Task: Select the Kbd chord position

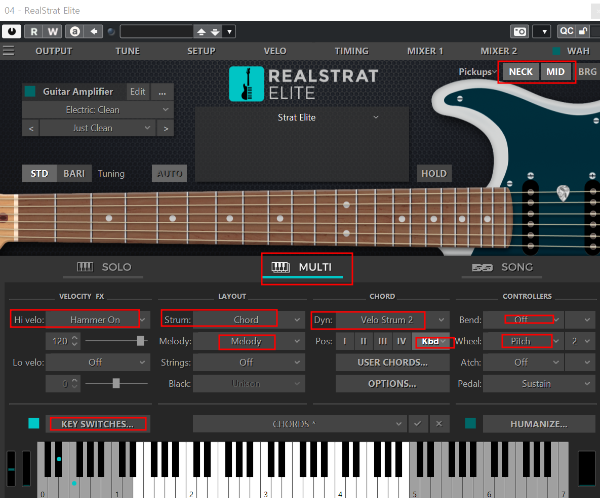Action: [431, 341]
